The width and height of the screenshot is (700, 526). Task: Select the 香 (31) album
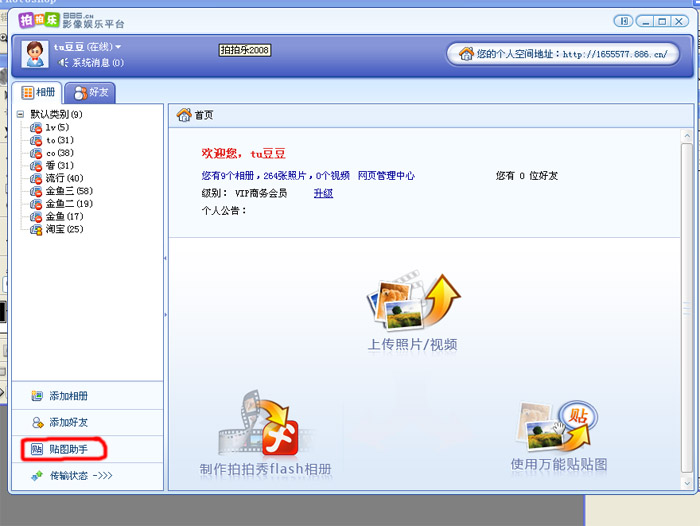point(60,165)
